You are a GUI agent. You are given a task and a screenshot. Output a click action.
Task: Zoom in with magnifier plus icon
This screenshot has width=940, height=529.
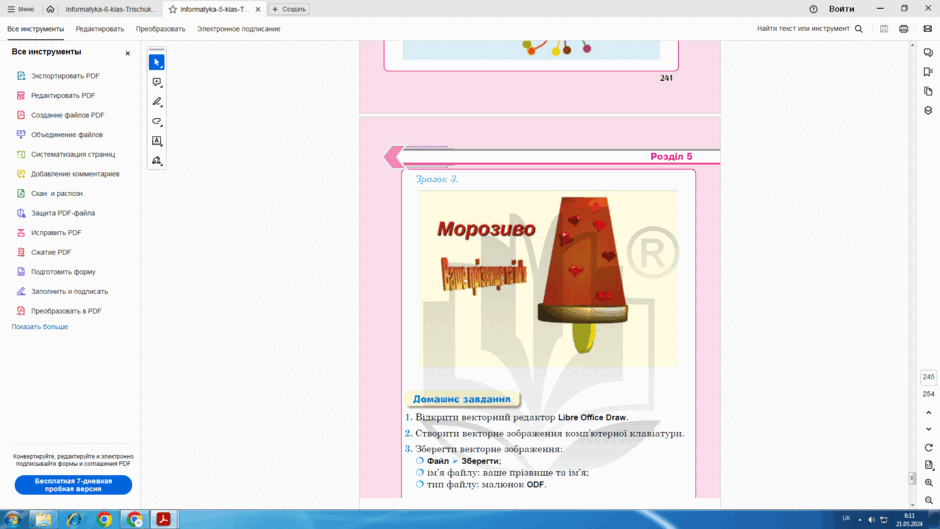point(929,483)
